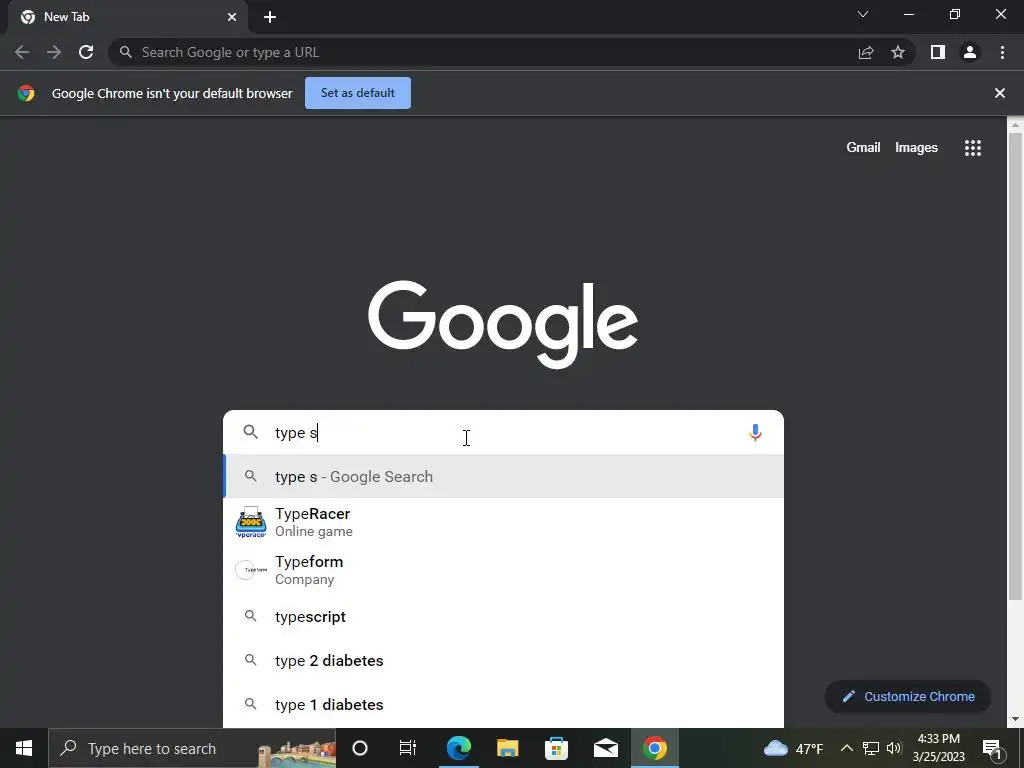Screen dimensions: 1024x768
Task: Open the tab search chevron
Action: tap(863, 14)
